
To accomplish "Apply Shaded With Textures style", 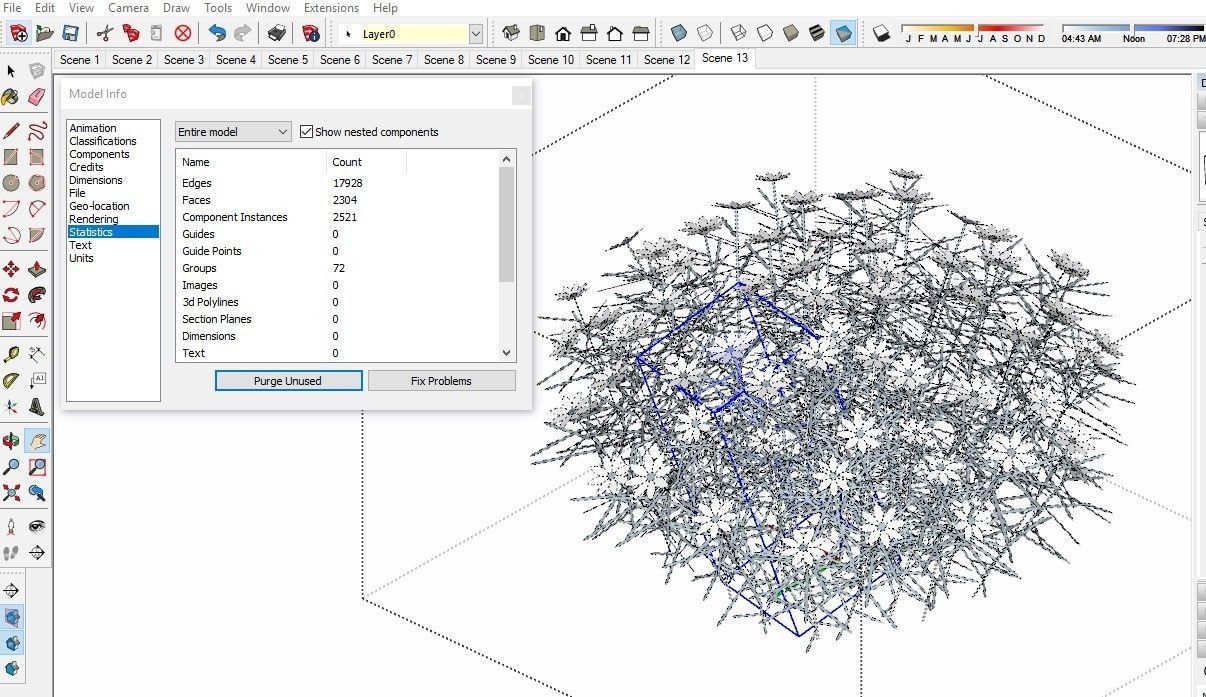I will tap(817, 33).
